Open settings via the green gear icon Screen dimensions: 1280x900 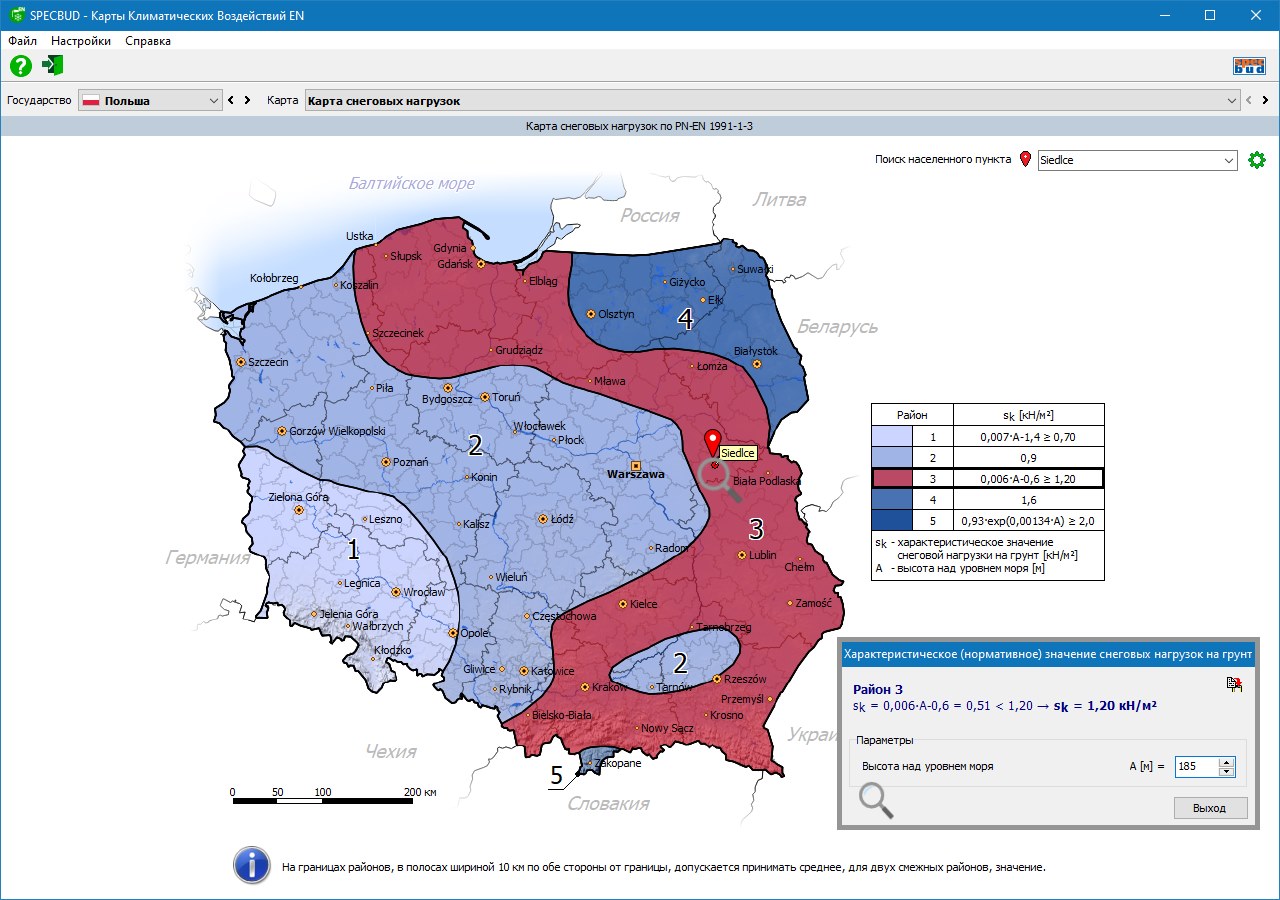pyautogui.click(x=1257, y=160)
